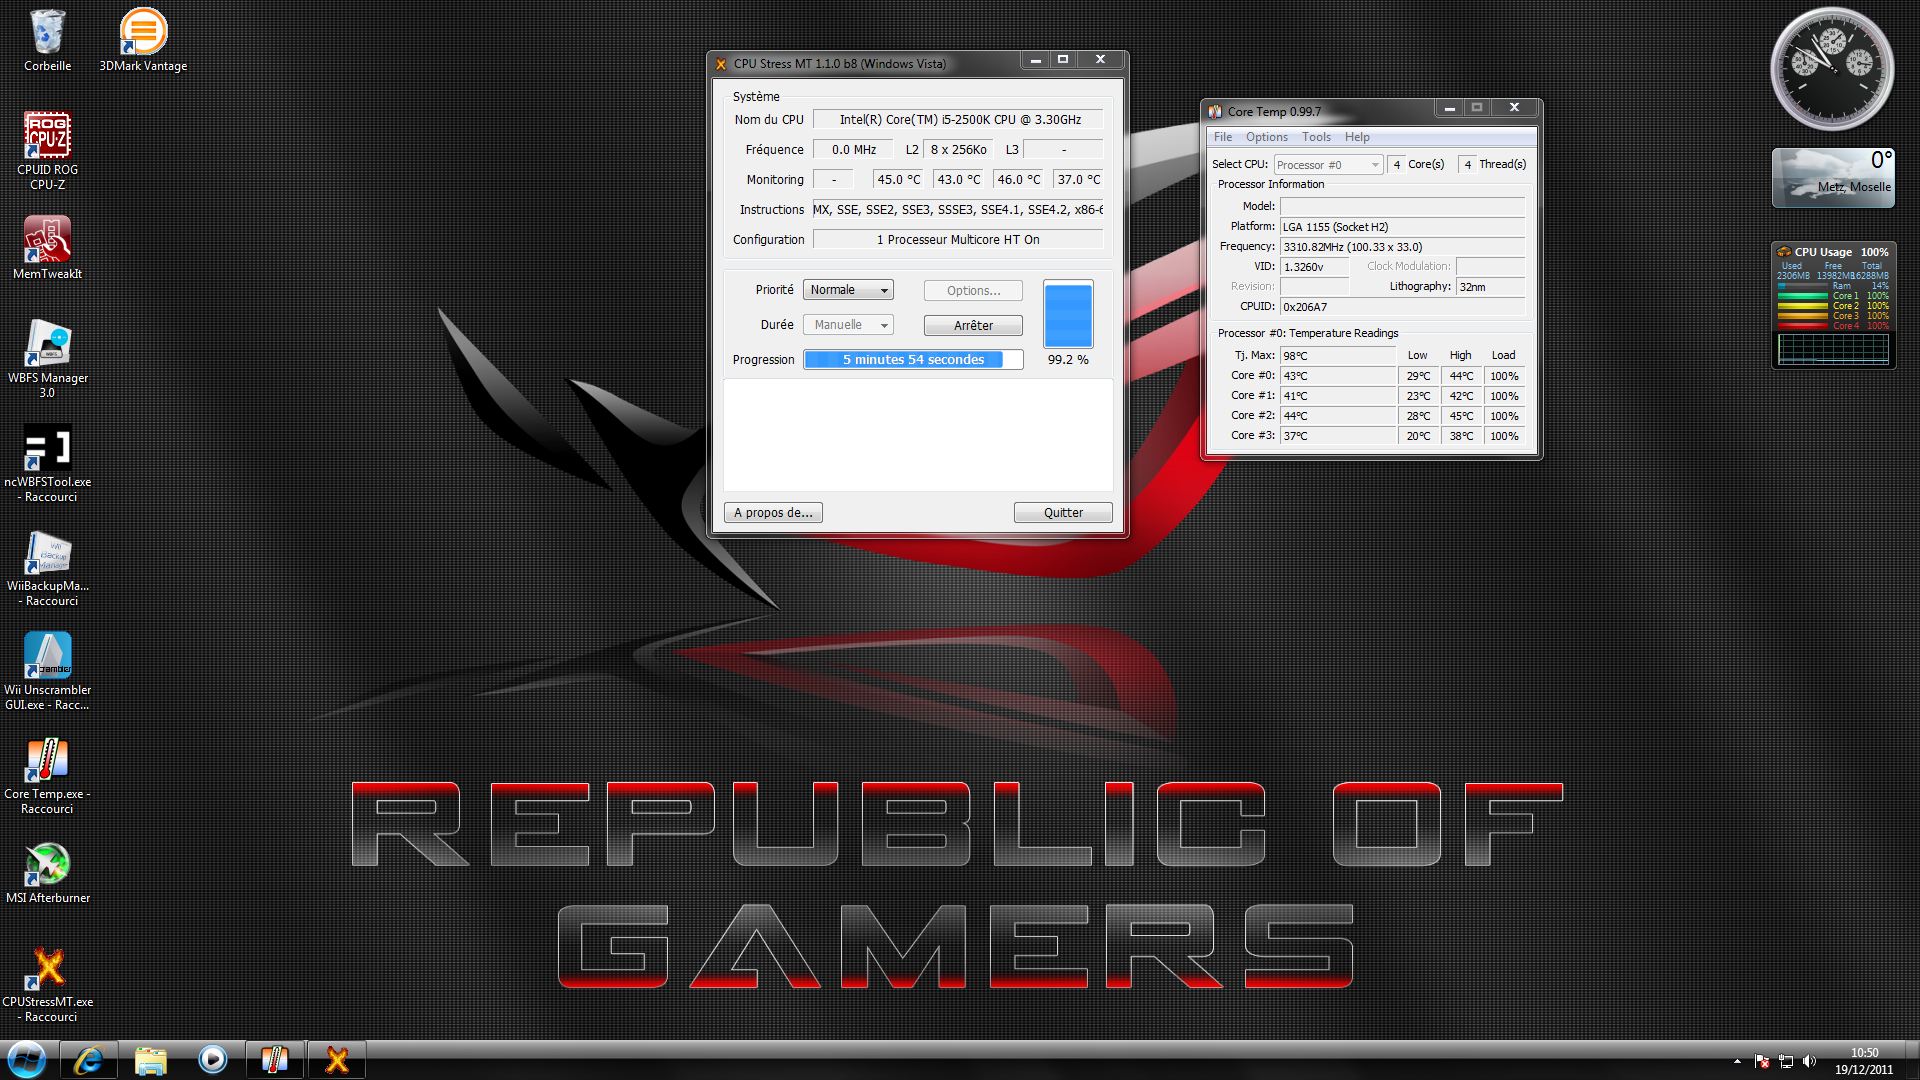The image size is (1920, 1080).
Task: Open the MSI Afterburner desktop shortcut
Action: 47,865
